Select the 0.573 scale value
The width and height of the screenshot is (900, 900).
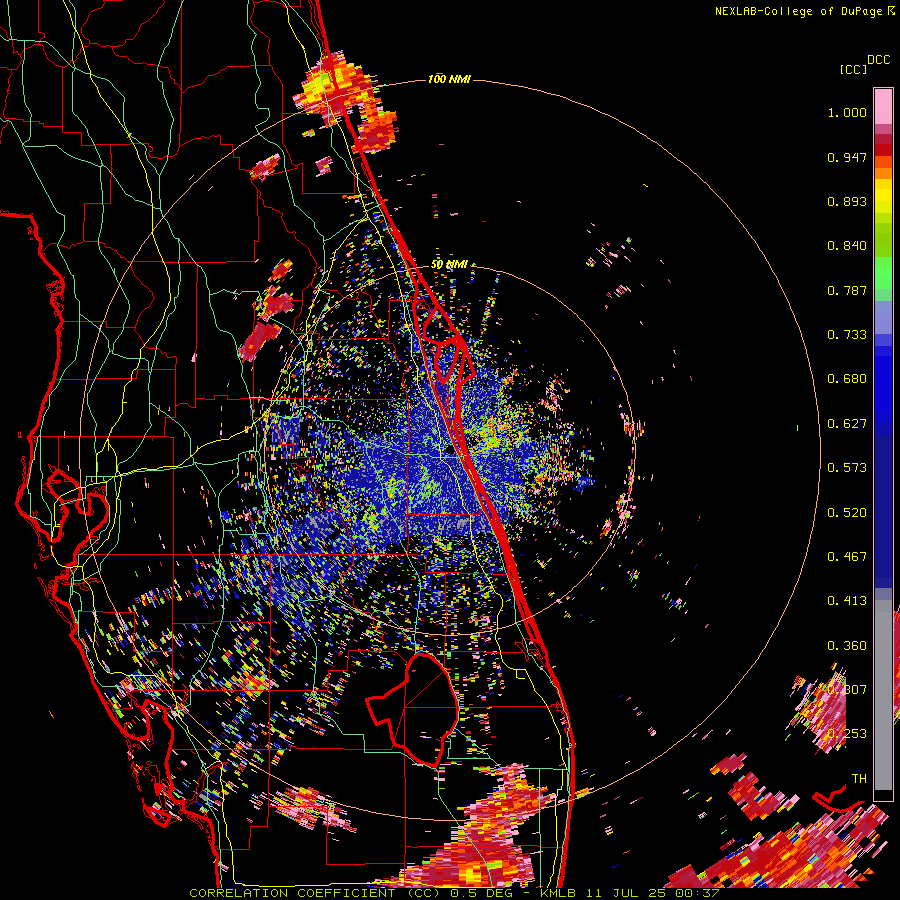(x=847, y=468)
